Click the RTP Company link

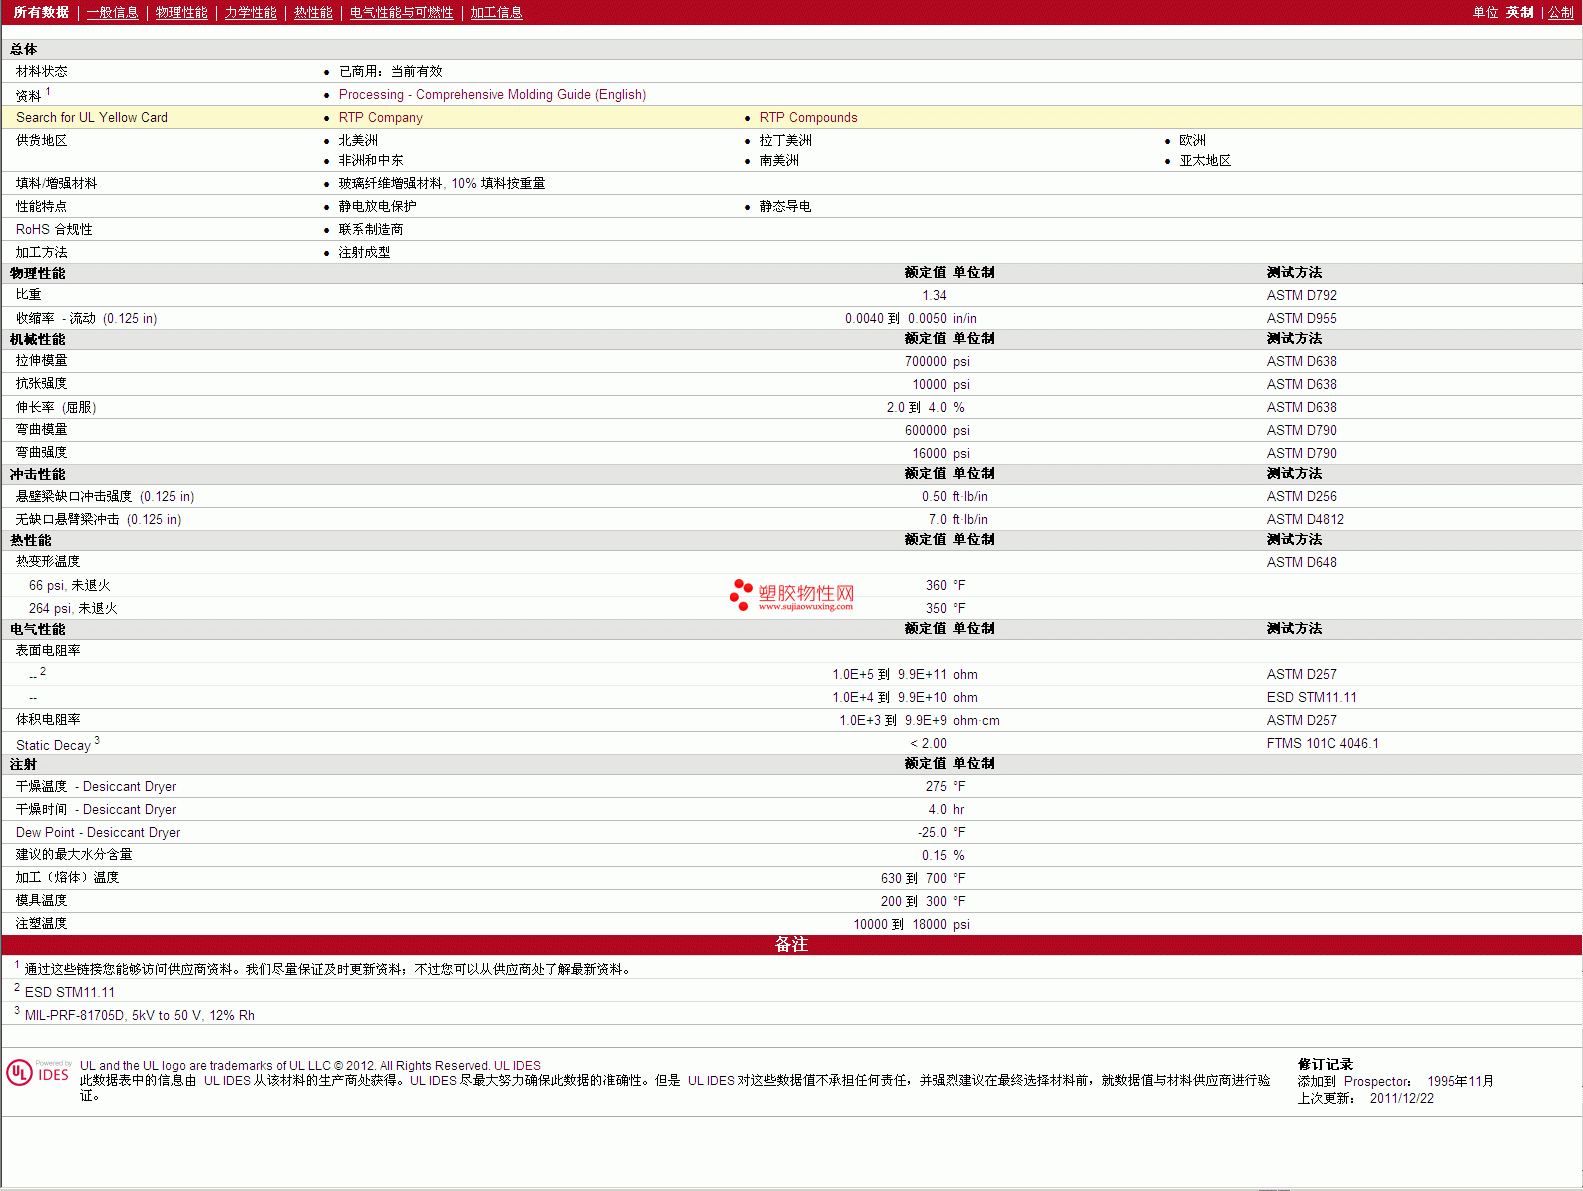tap(380, 117)
